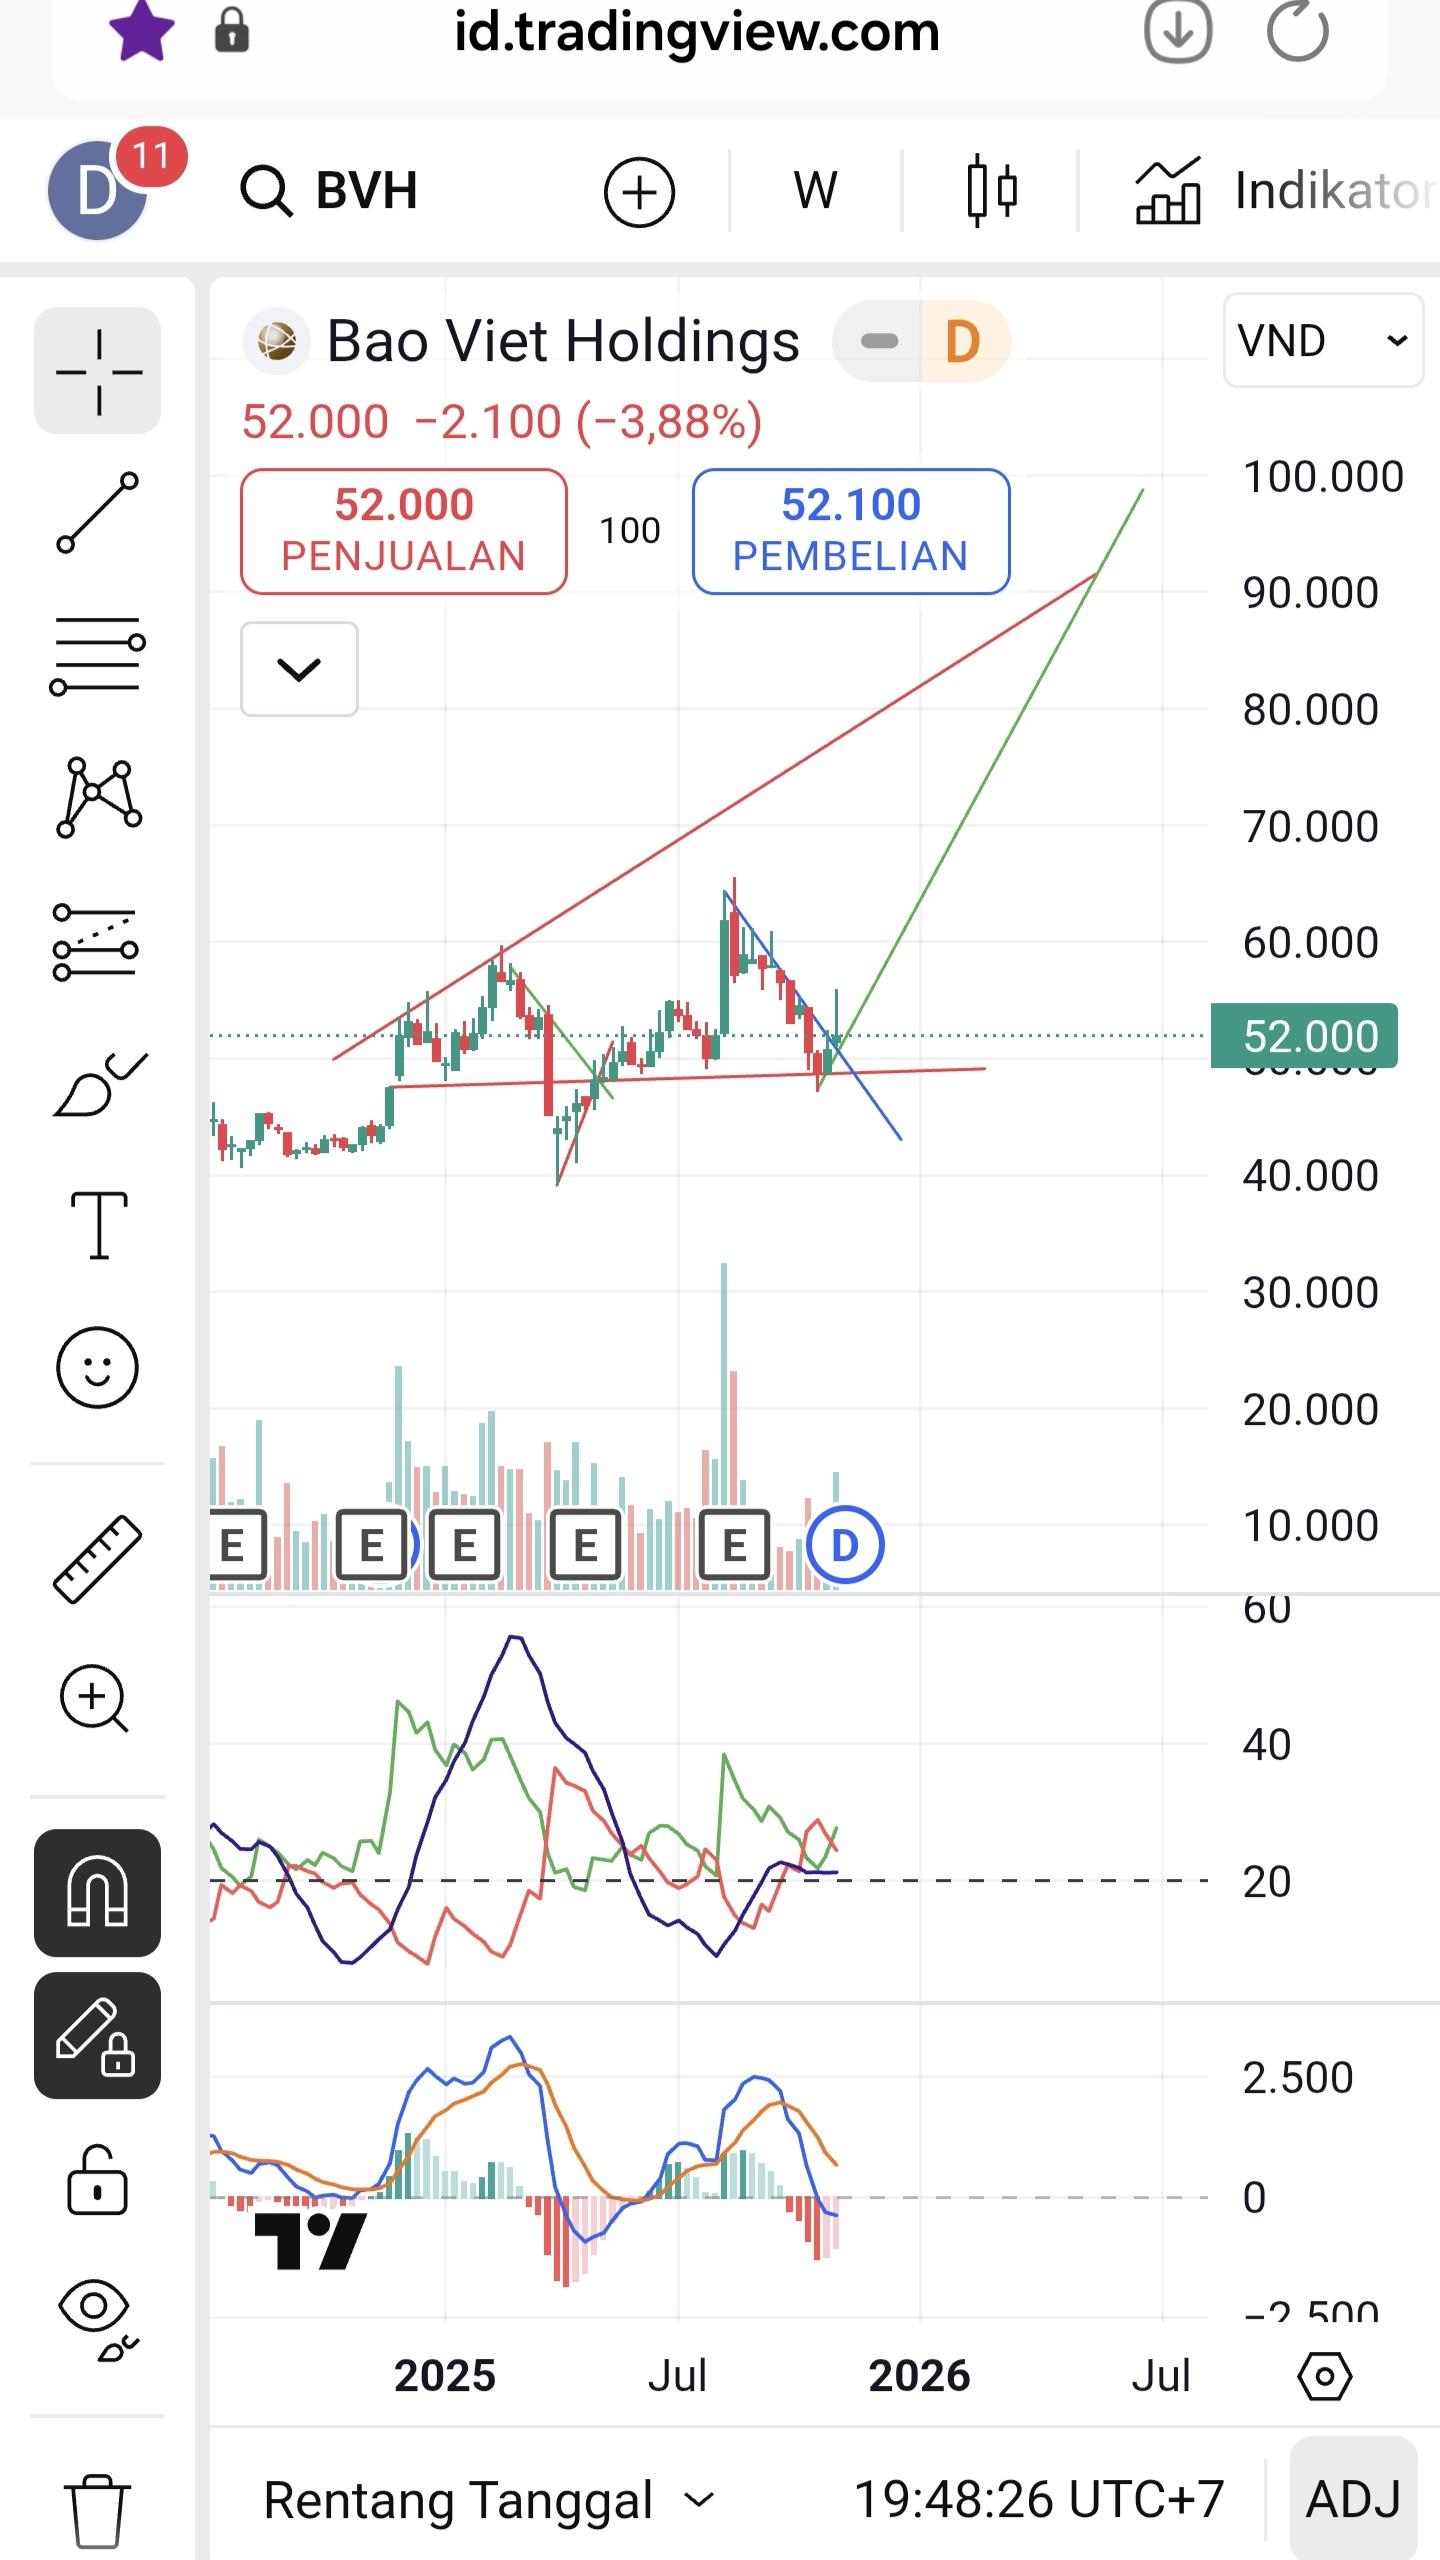
Task: Select the trend line drawing tool
Action: click(x=97, y=513)
